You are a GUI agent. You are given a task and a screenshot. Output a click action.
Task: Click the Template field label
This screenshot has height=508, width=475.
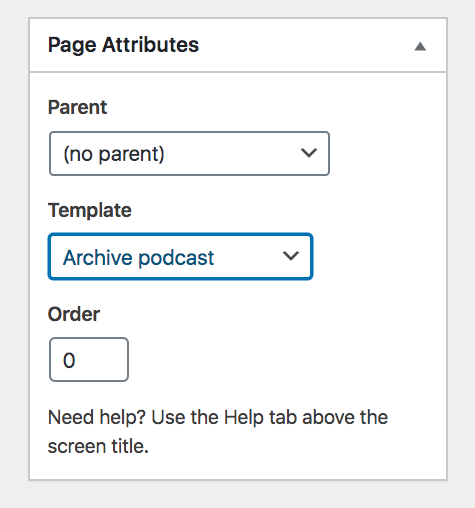coord(90,210)
